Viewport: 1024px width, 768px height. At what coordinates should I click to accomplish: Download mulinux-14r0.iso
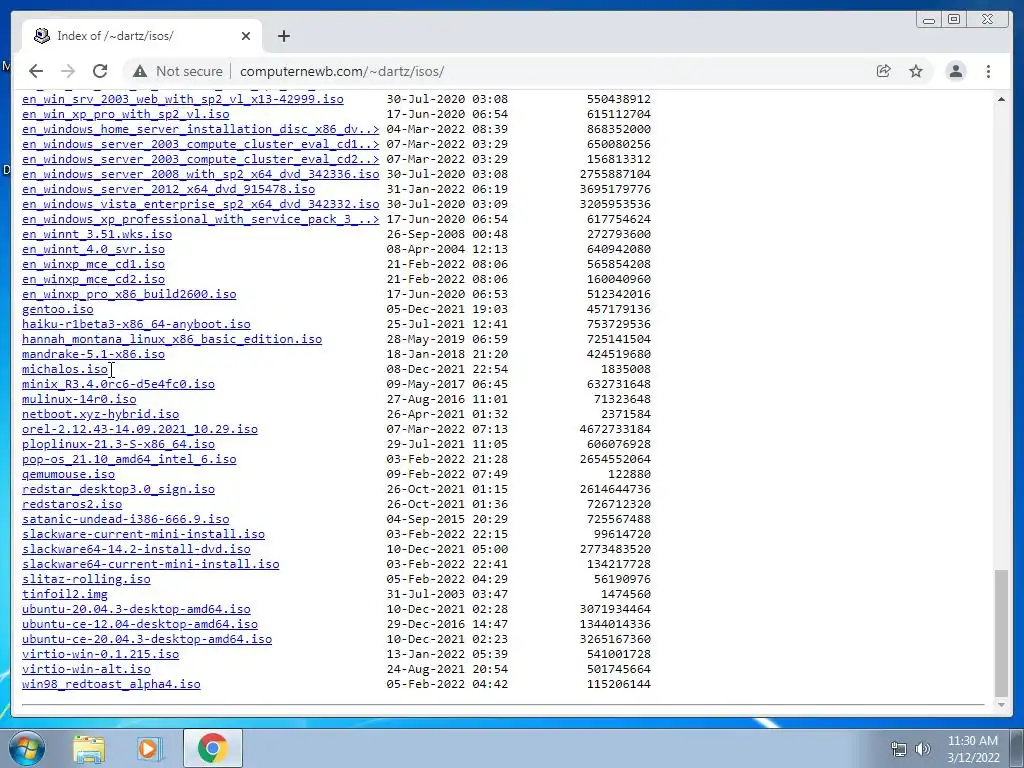point(79,399)
